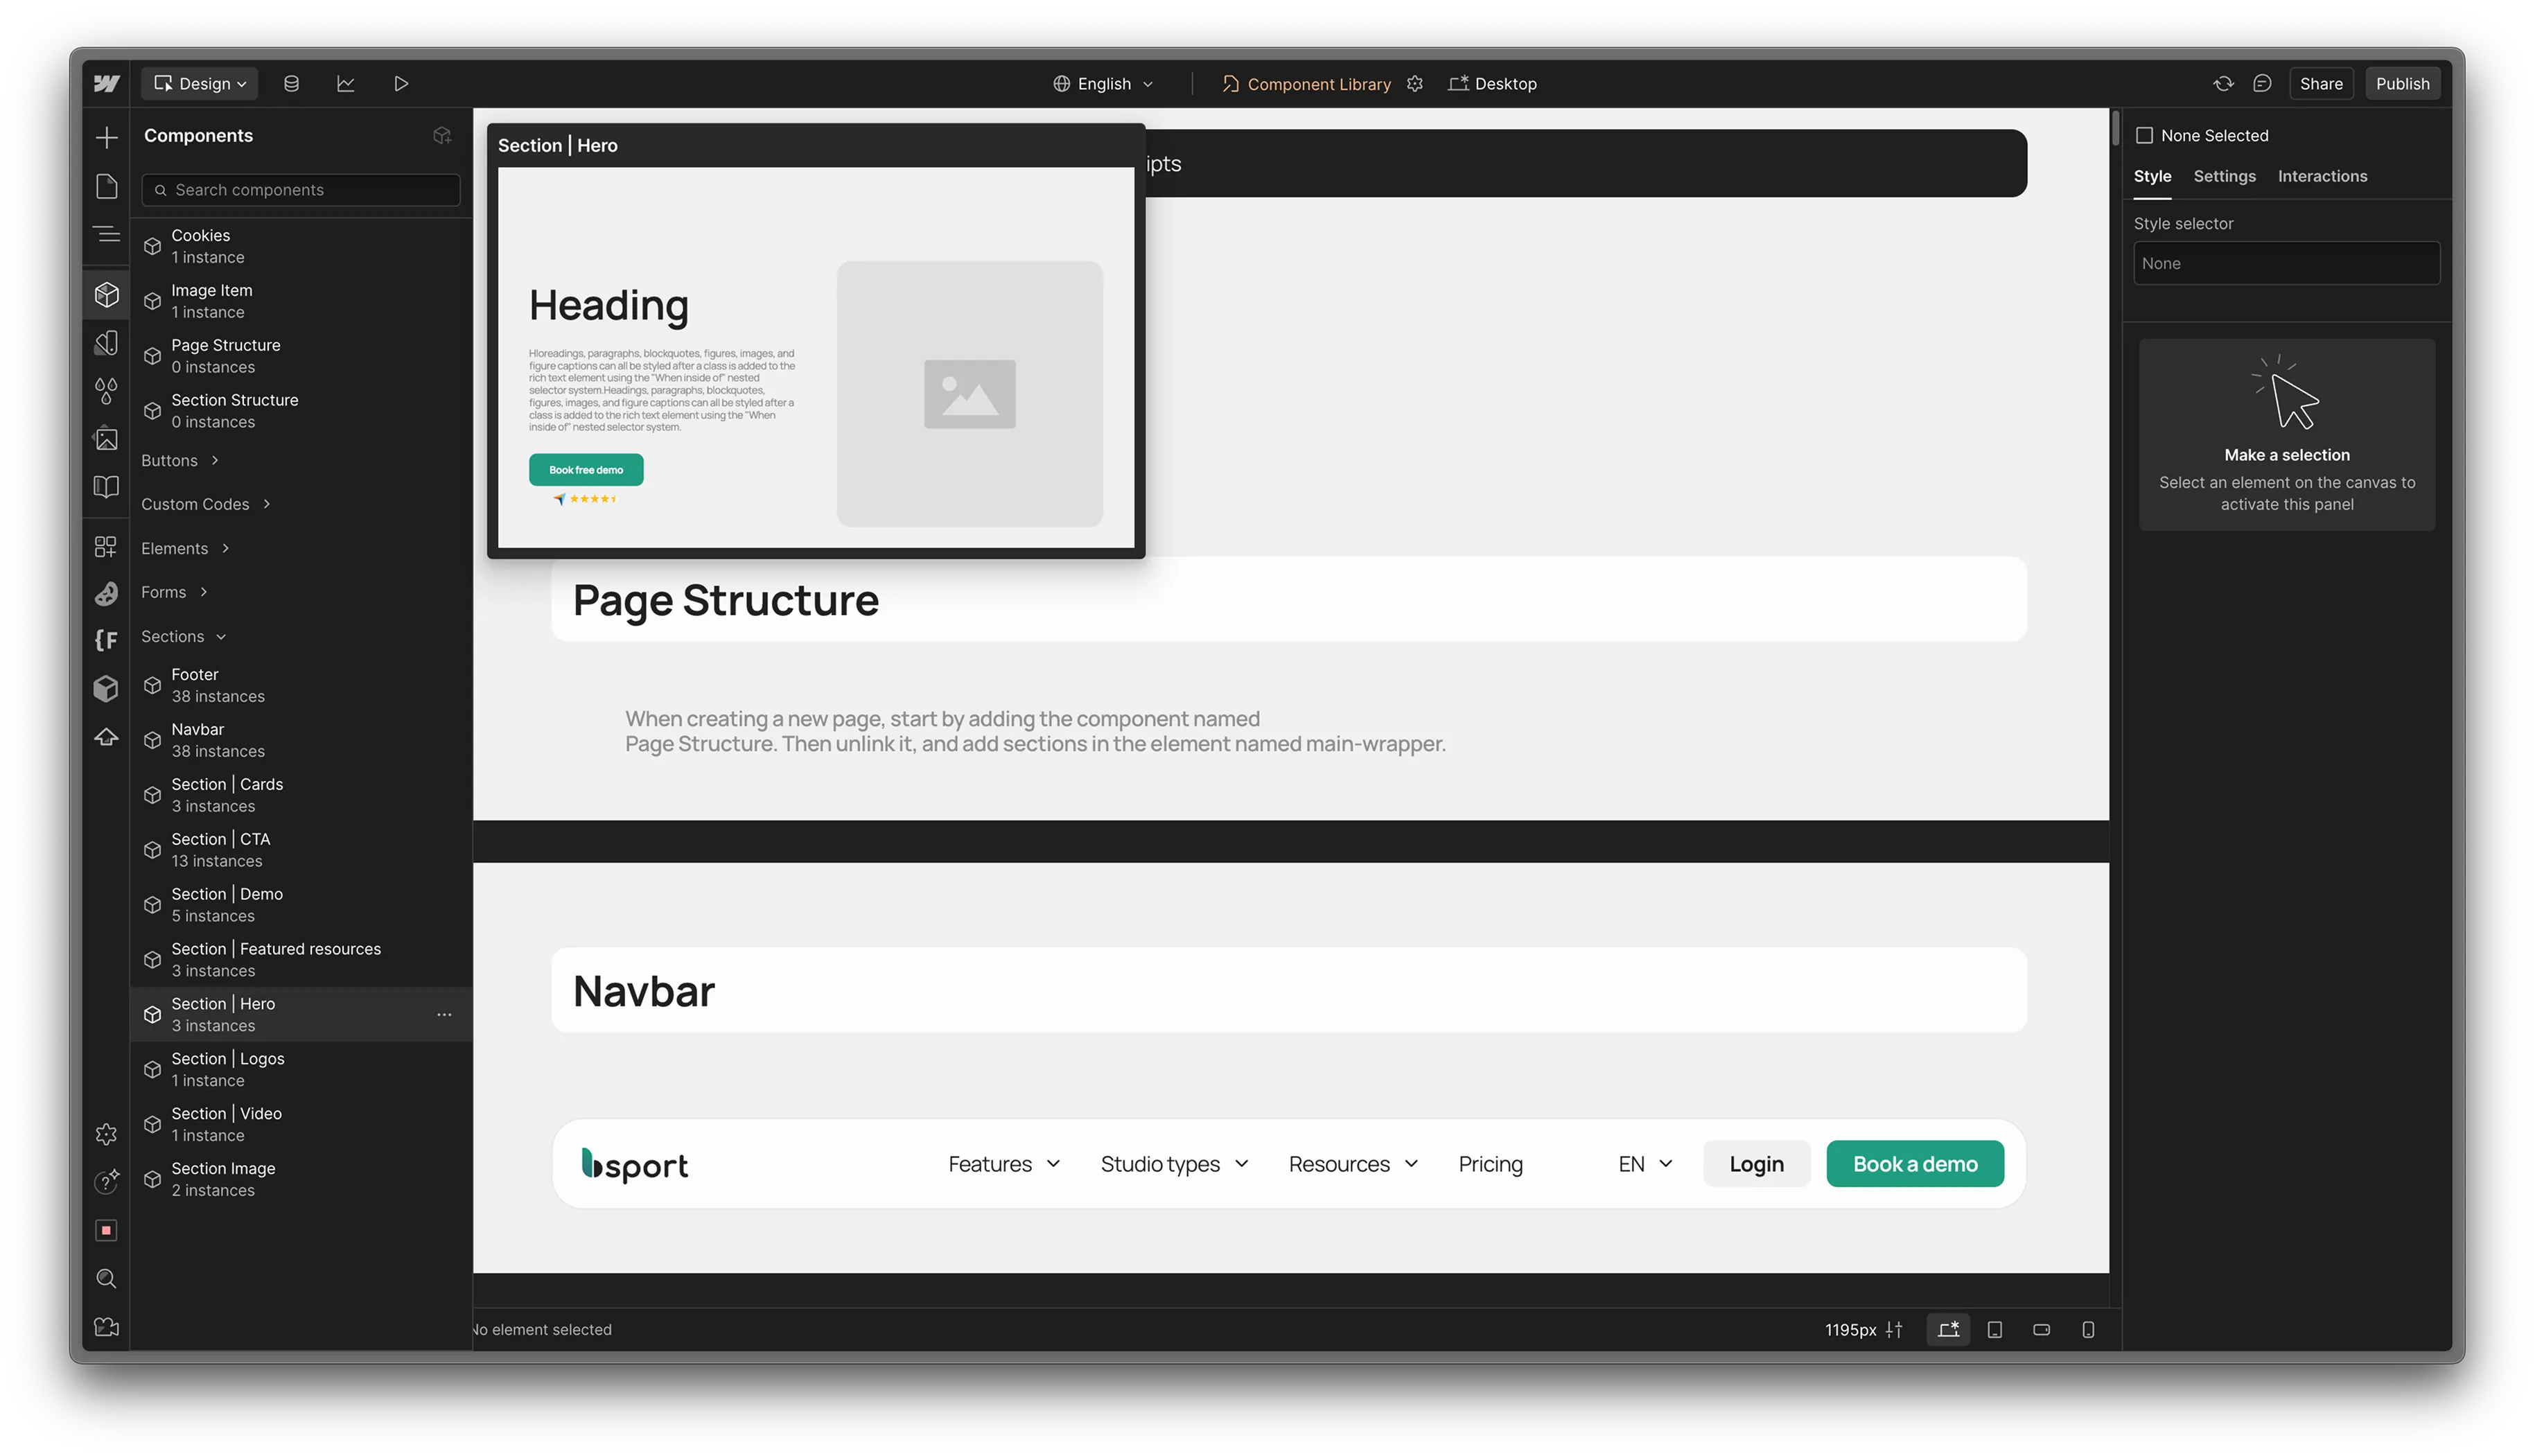Expand the Custom Codes folder
The image size is (2535, 1456).
pos(206,504)
